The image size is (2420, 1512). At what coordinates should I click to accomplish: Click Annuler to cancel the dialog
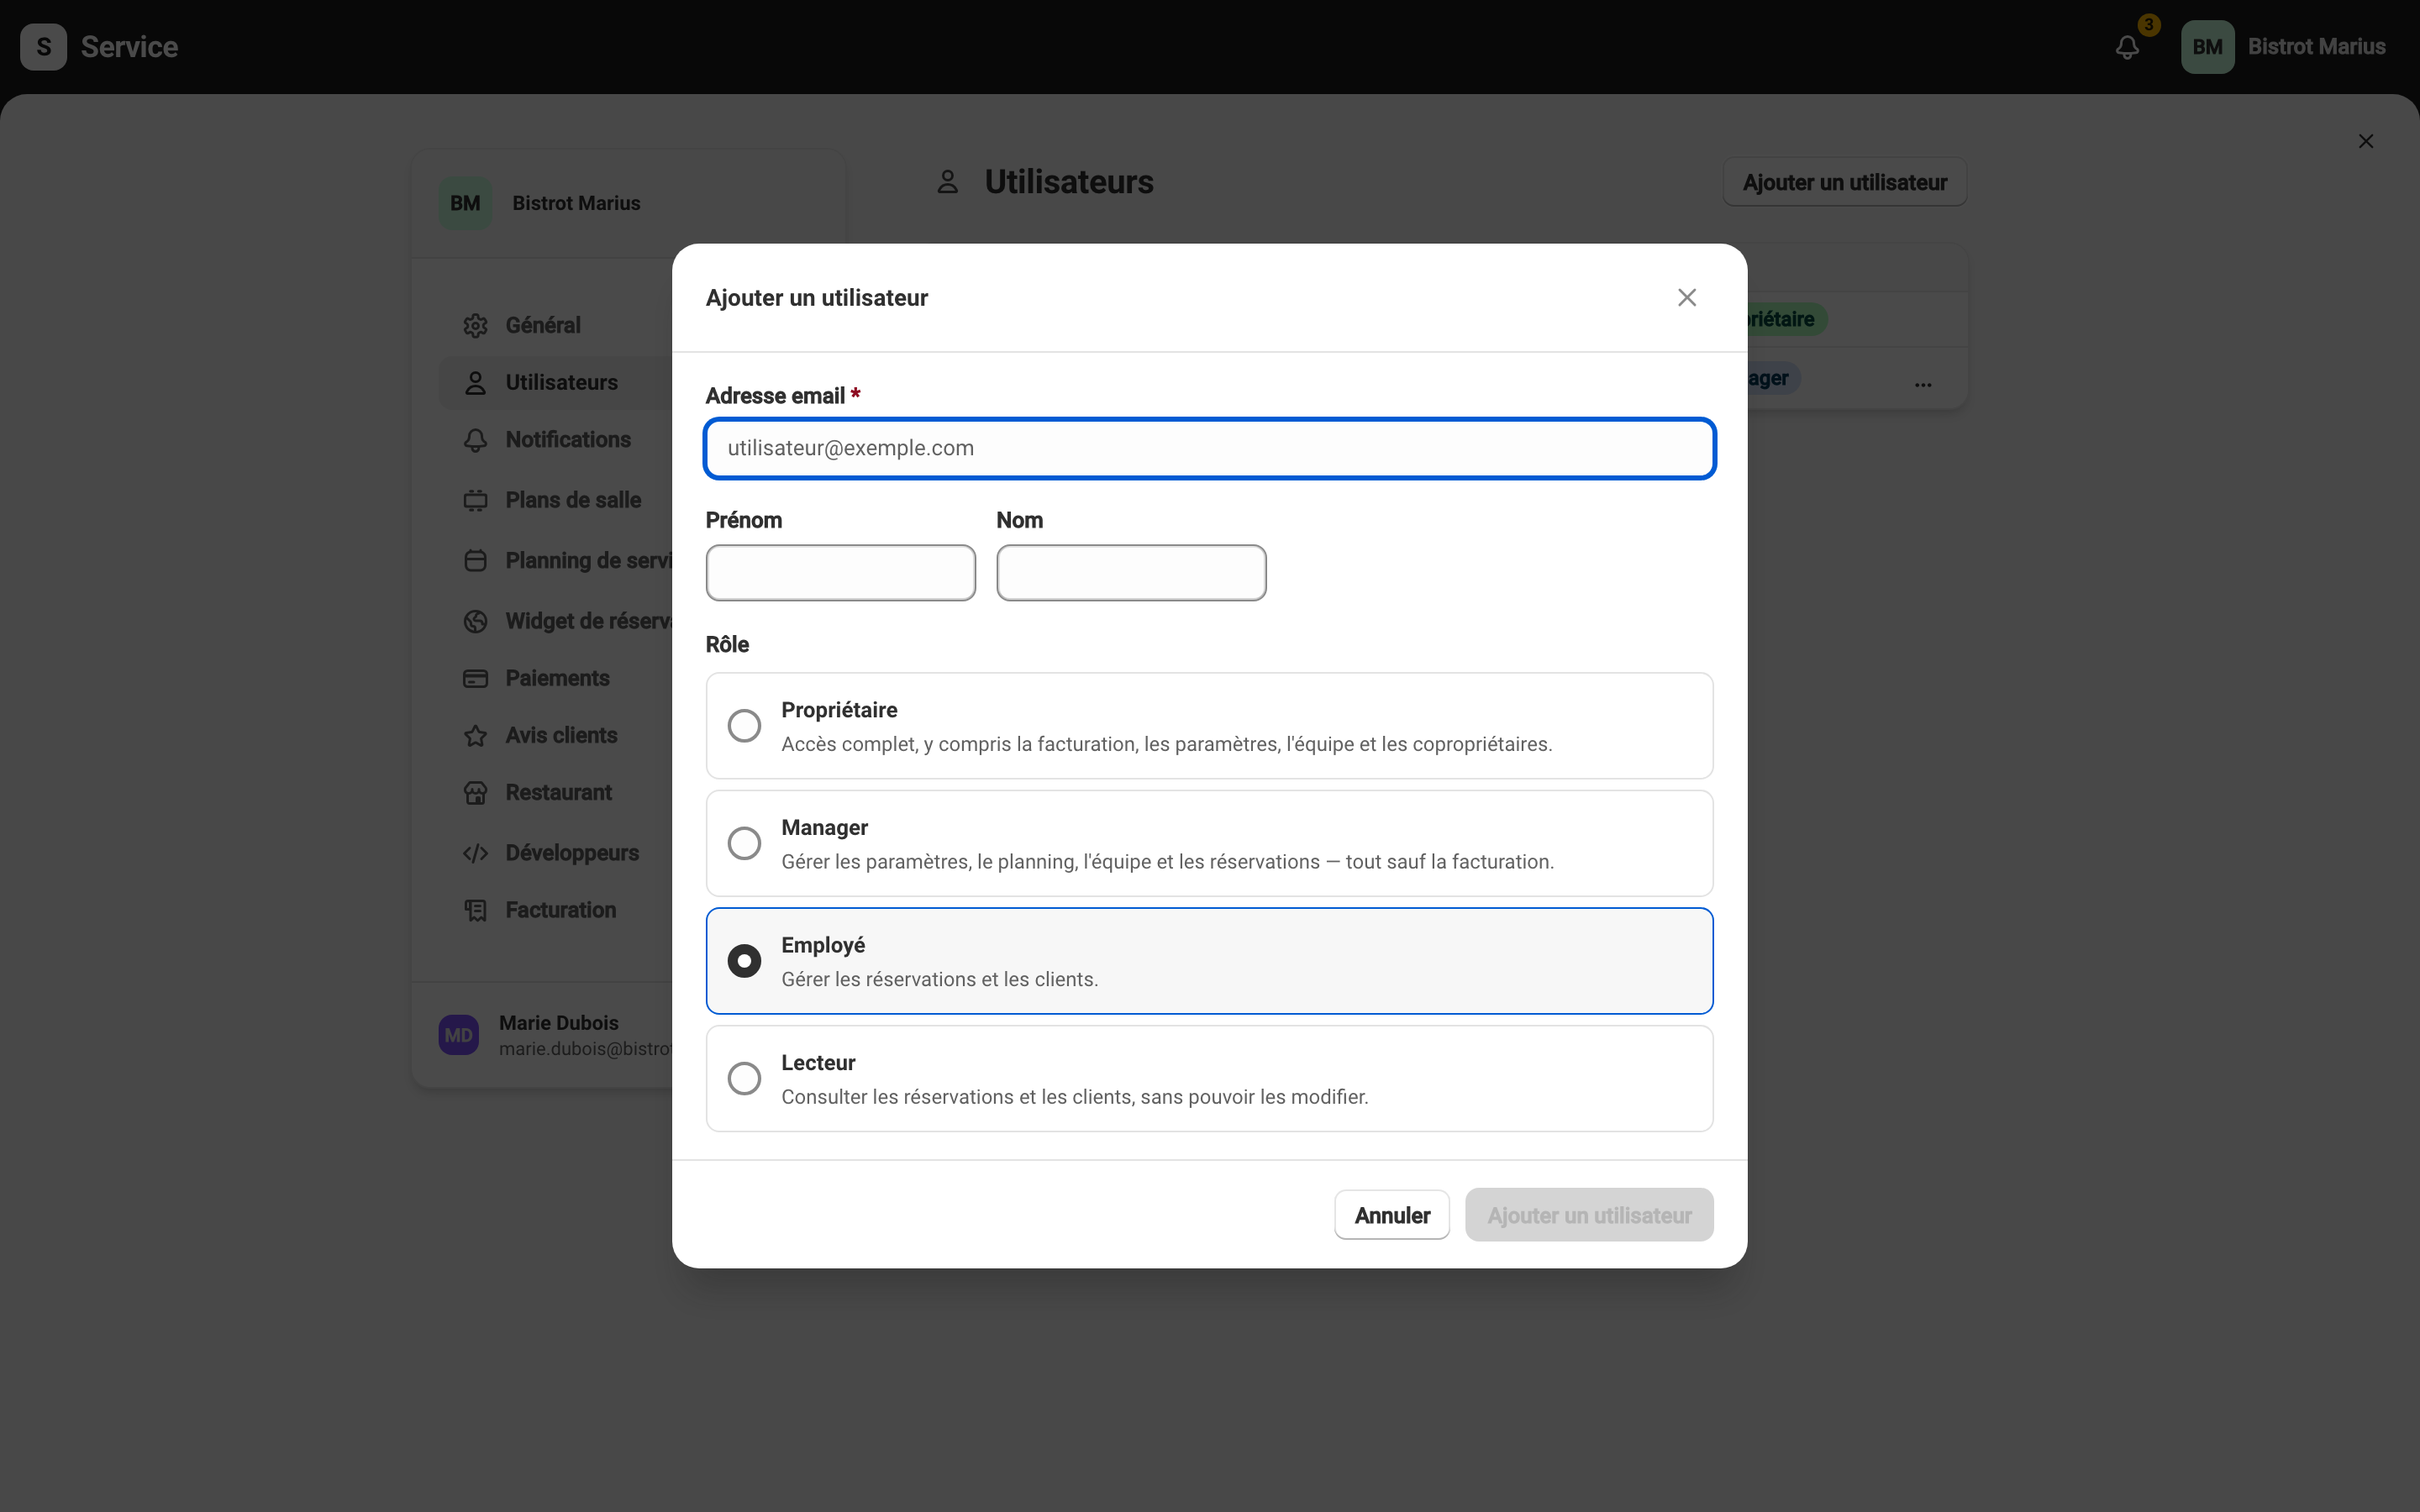point(1392,1215)
